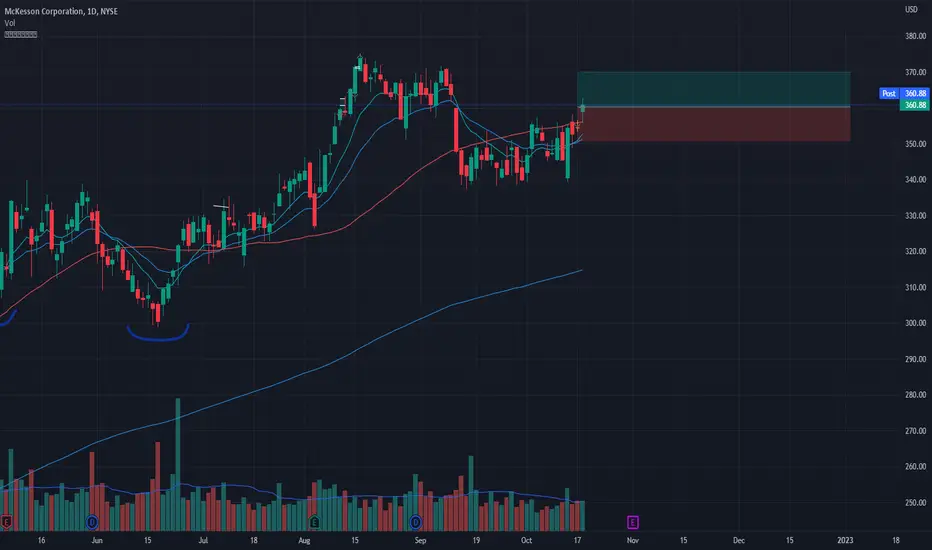Screen dimensions: 932x550
Task: Open the USD currency selector
Action: click(x=911, y=9)
